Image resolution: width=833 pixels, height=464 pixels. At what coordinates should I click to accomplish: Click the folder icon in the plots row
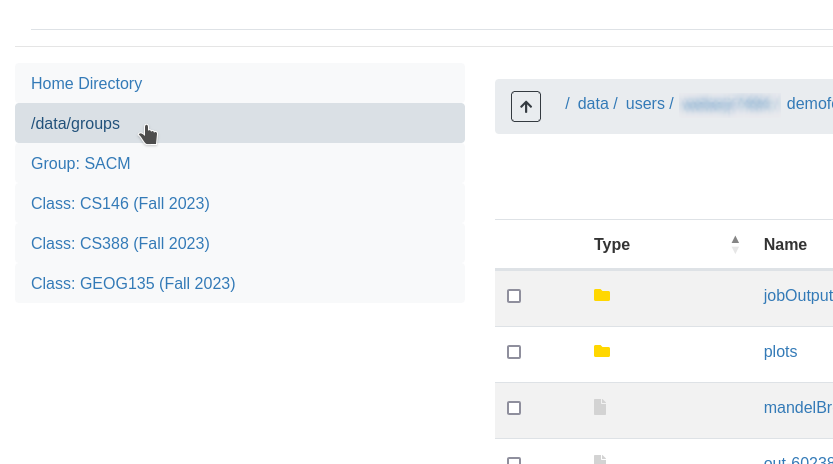[x=601, y=351]
